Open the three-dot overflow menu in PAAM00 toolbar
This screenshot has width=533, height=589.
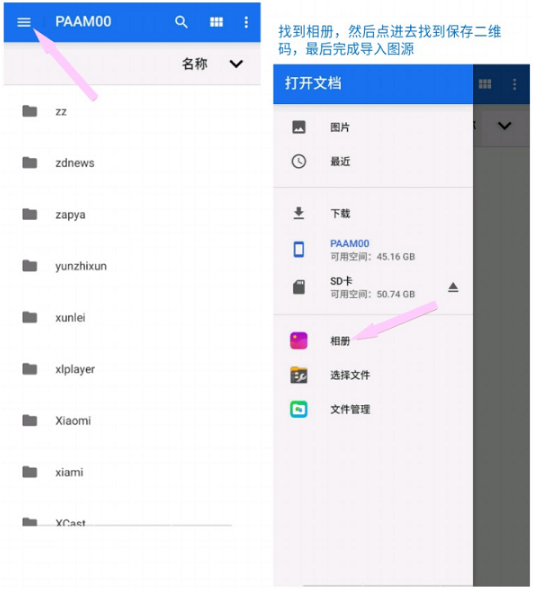pyautogui.click(x=246, y=22)
